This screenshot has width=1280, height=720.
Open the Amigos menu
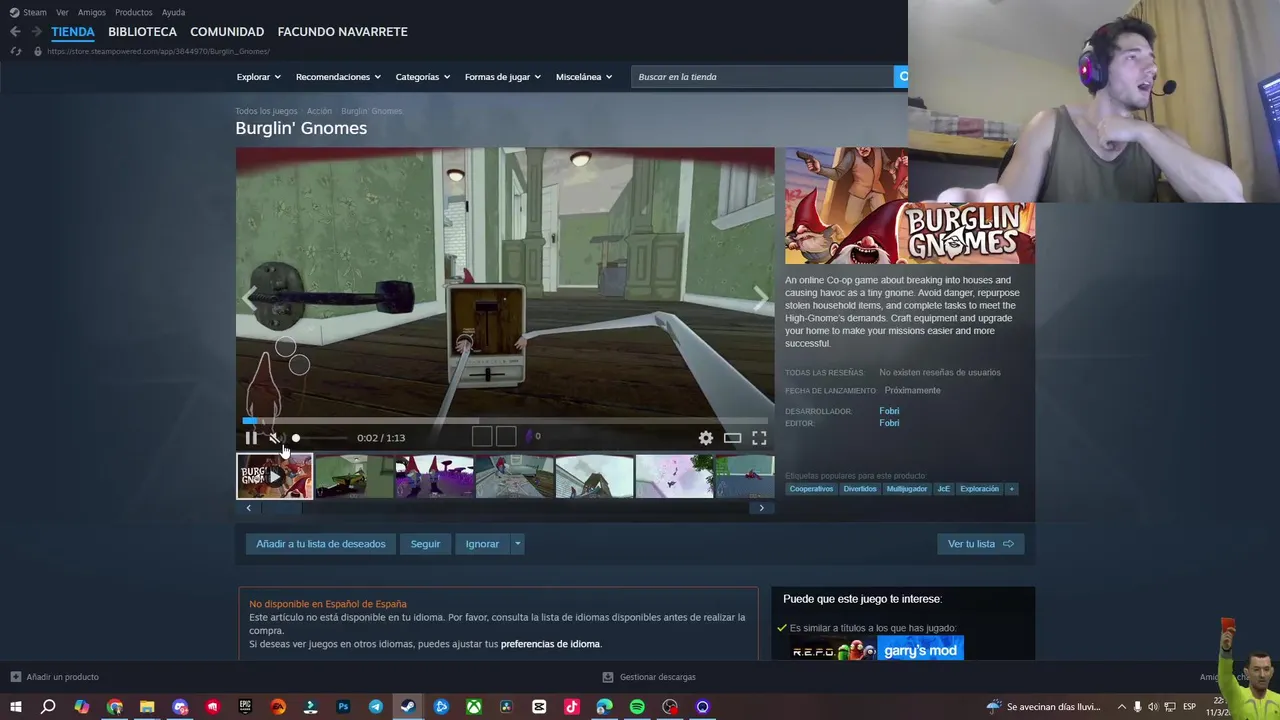click(x=92, y=12)
